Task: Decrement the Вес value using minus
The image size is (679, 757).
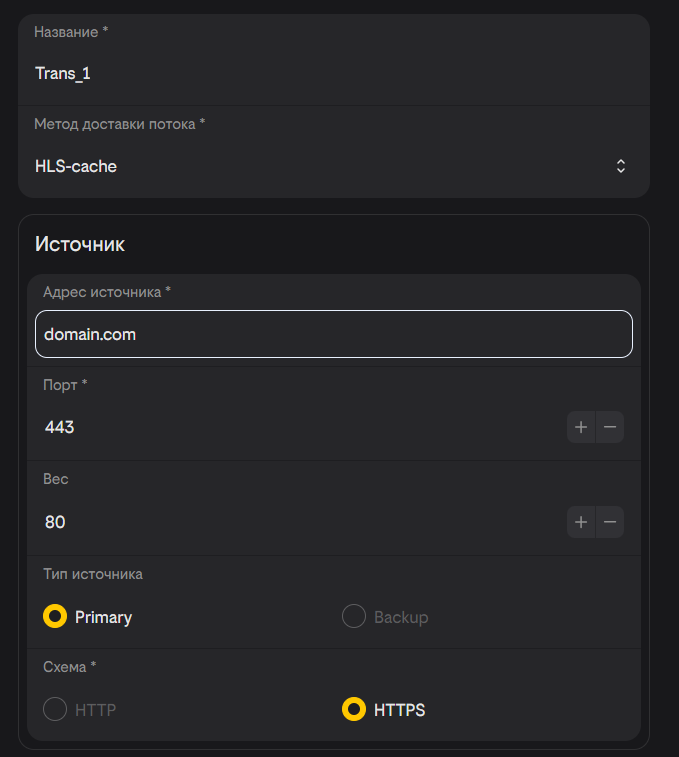Action: click(610, 522)
